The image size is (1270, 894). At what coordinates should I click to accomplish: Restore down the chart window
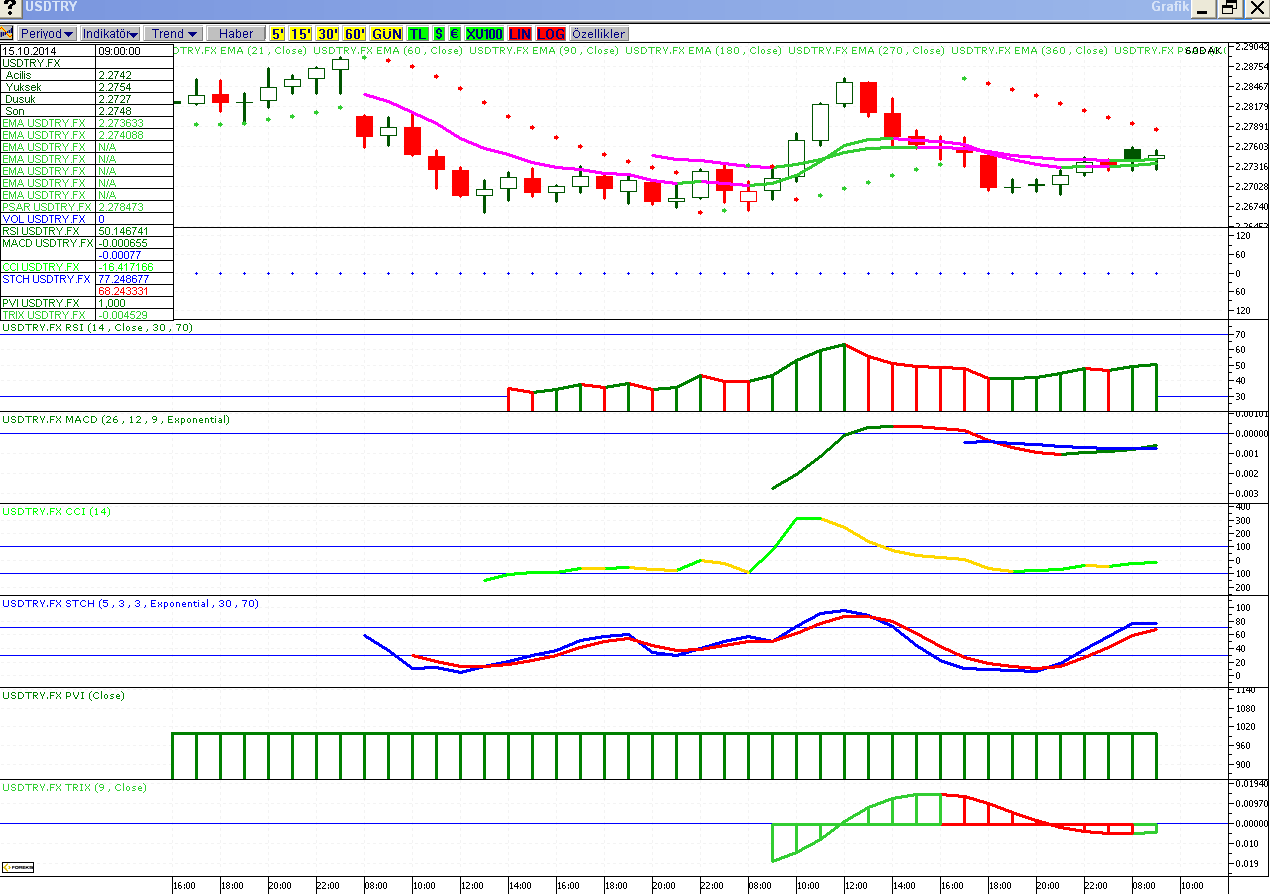1229,8
